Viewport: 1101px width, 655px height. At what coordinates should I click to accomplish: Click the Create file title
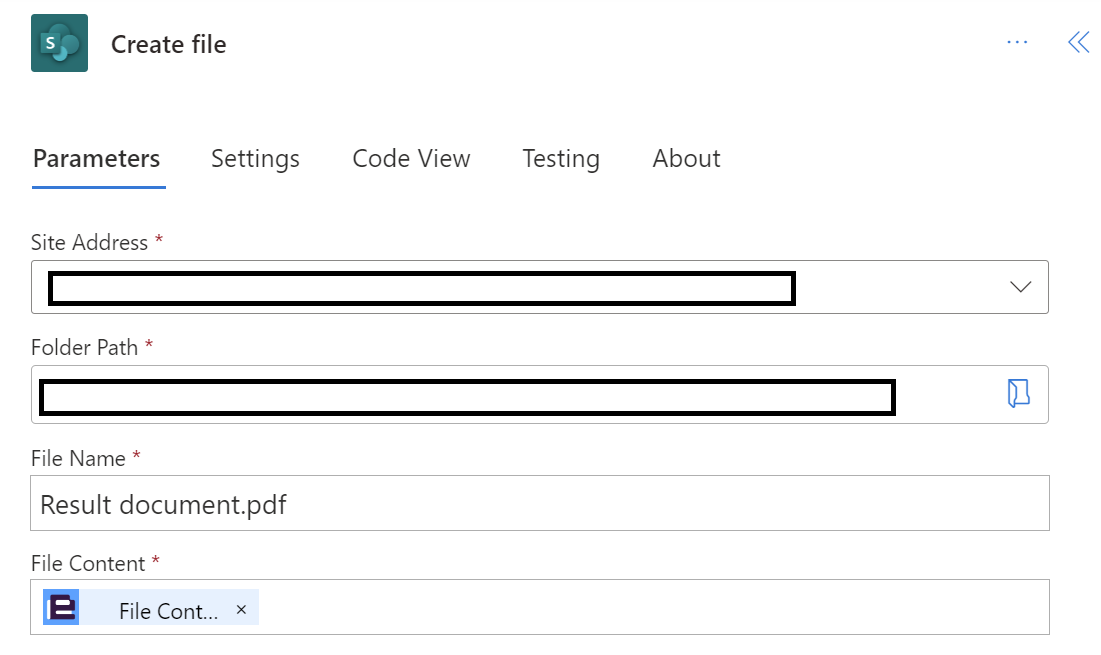[168, 44]
